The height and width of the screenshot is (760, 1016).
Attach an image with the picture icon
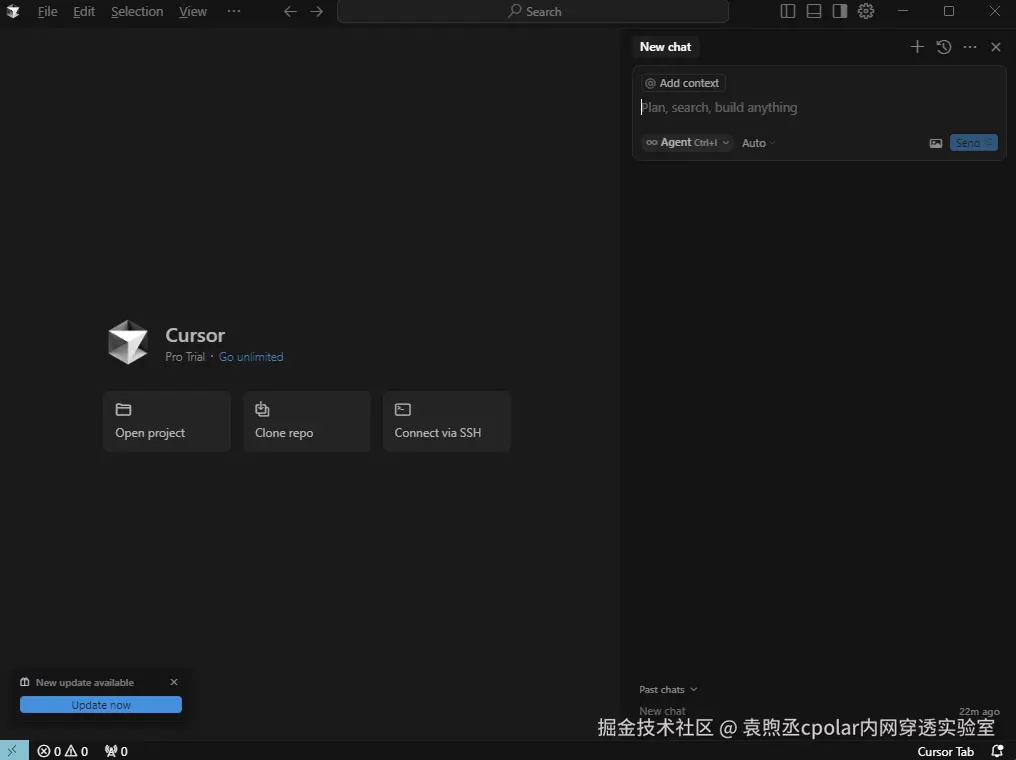click(936, 143)
